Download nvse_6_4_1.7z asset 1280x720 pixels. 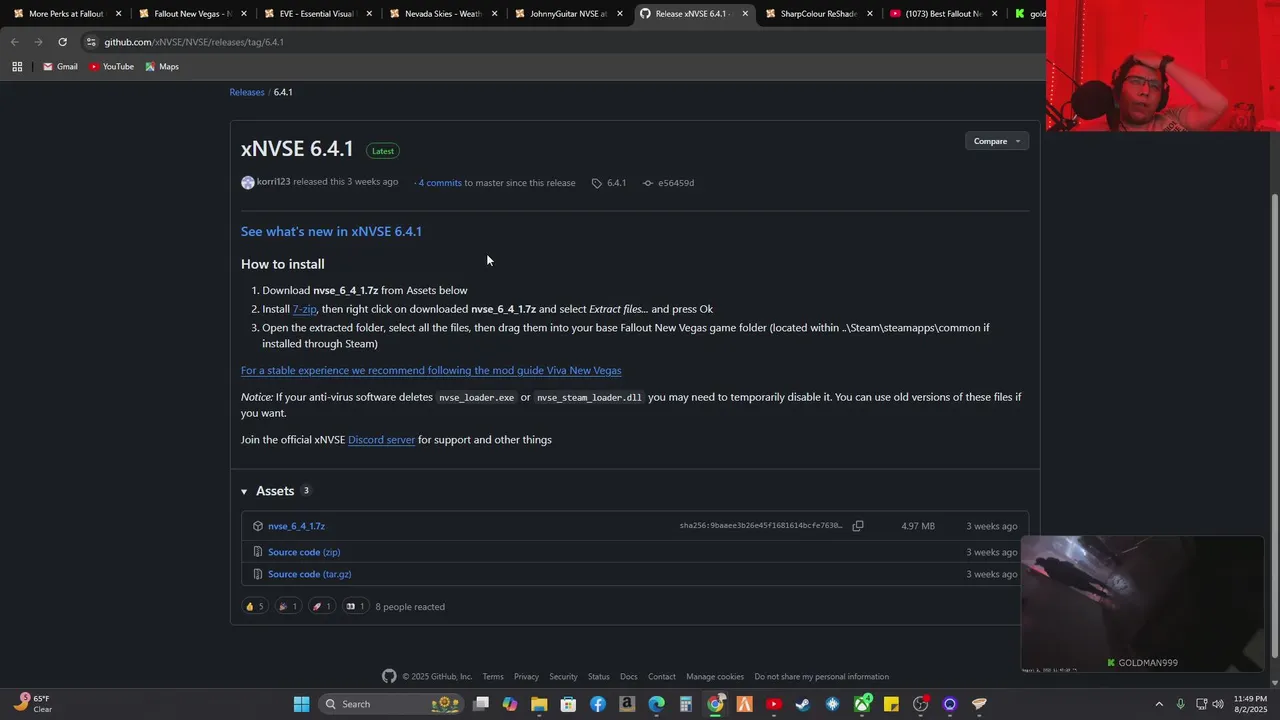(296, 526)
